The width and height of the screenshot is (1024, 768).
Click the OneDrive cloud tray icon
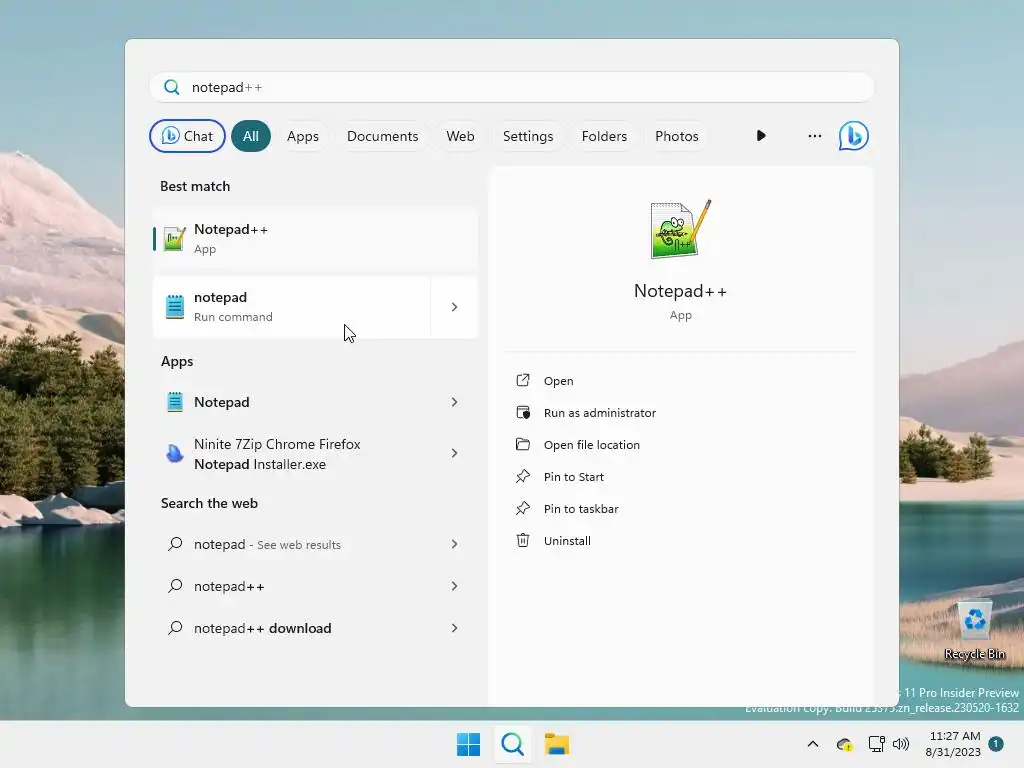click(844, 744)
